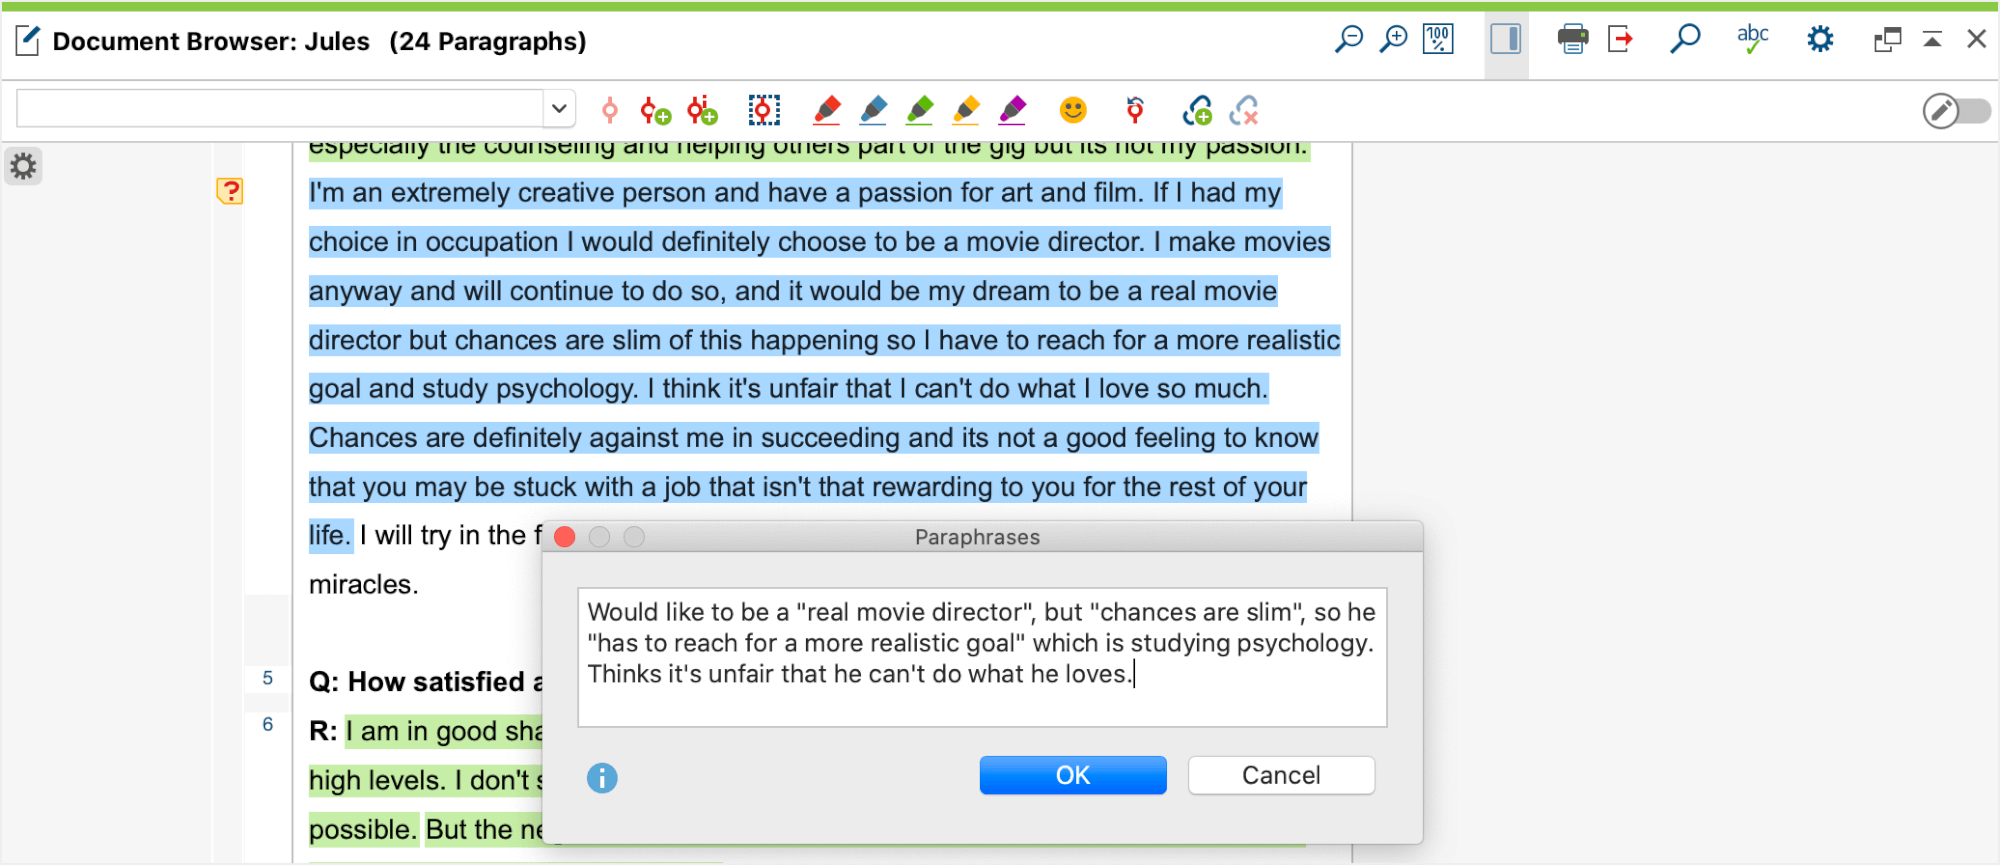Toggle the edit mode switch
Screen dimensions: 2000x865
1957,110
